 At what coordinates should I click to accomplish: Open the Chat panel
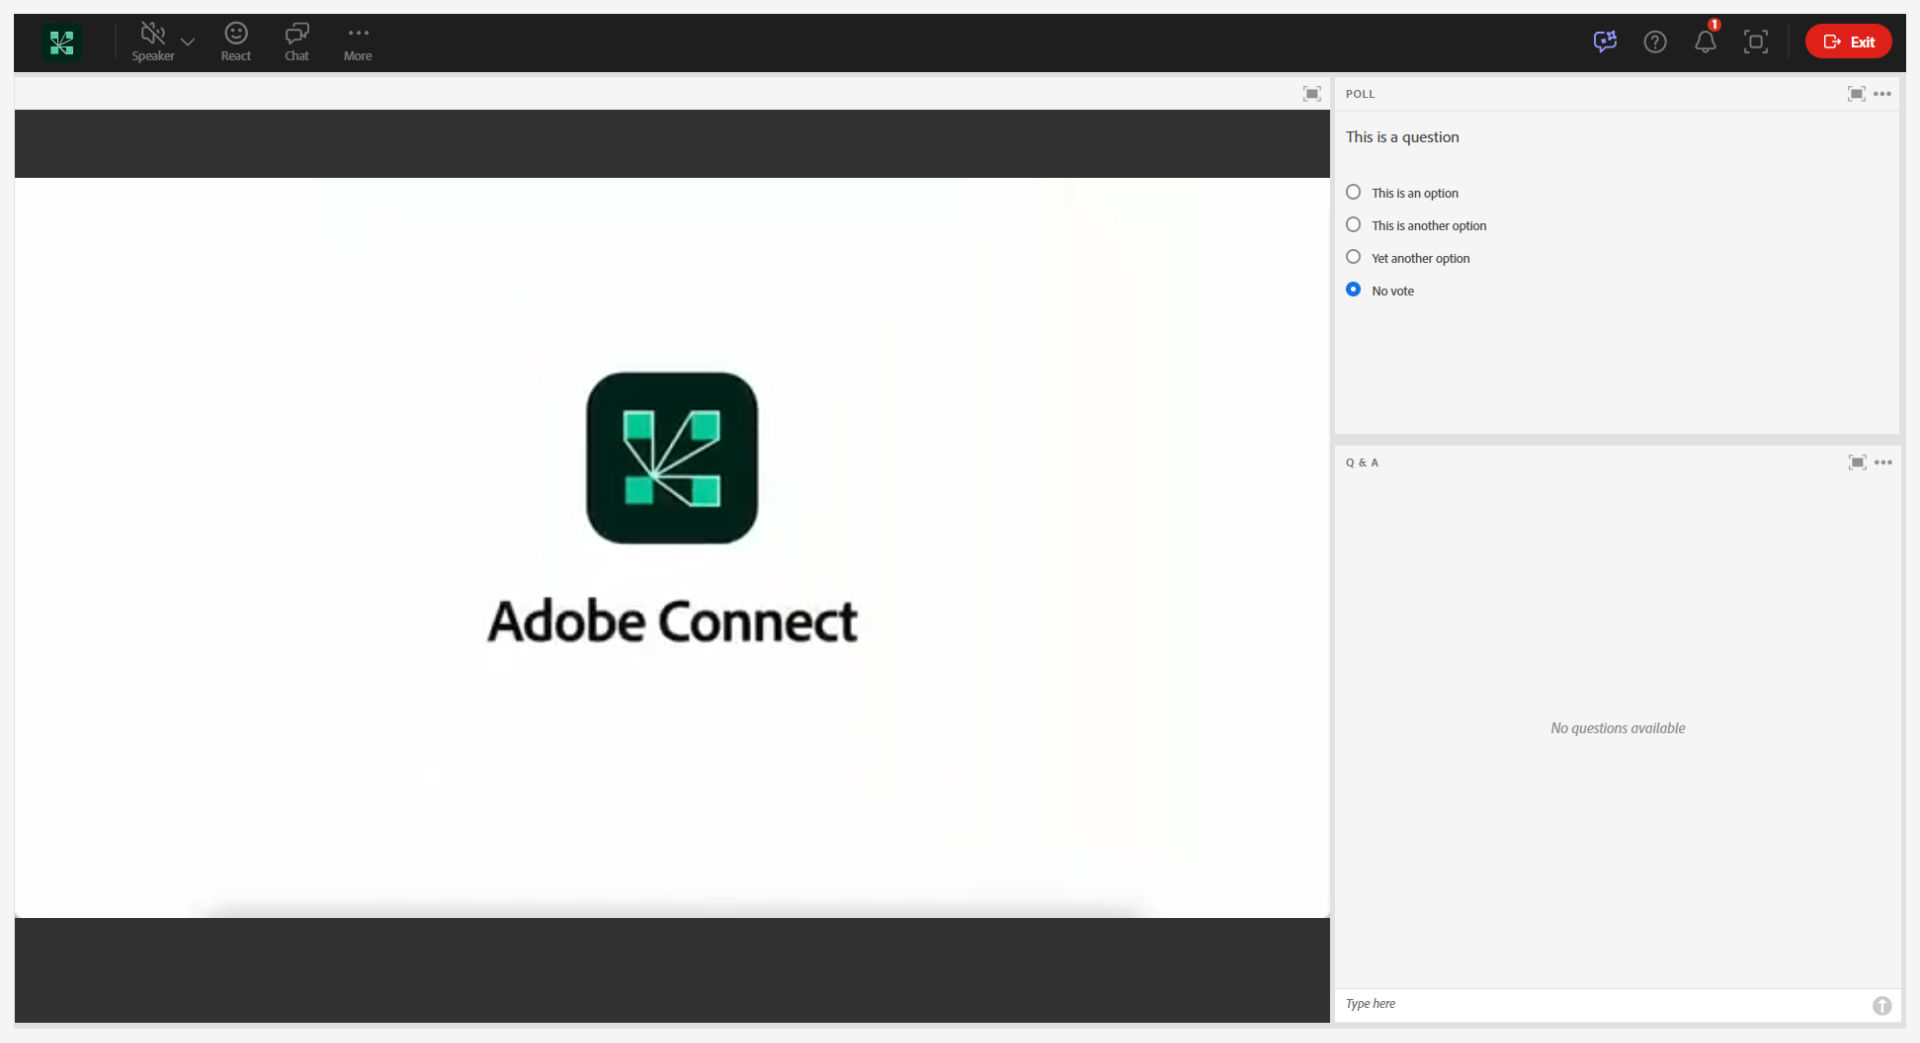pos(297,42)
